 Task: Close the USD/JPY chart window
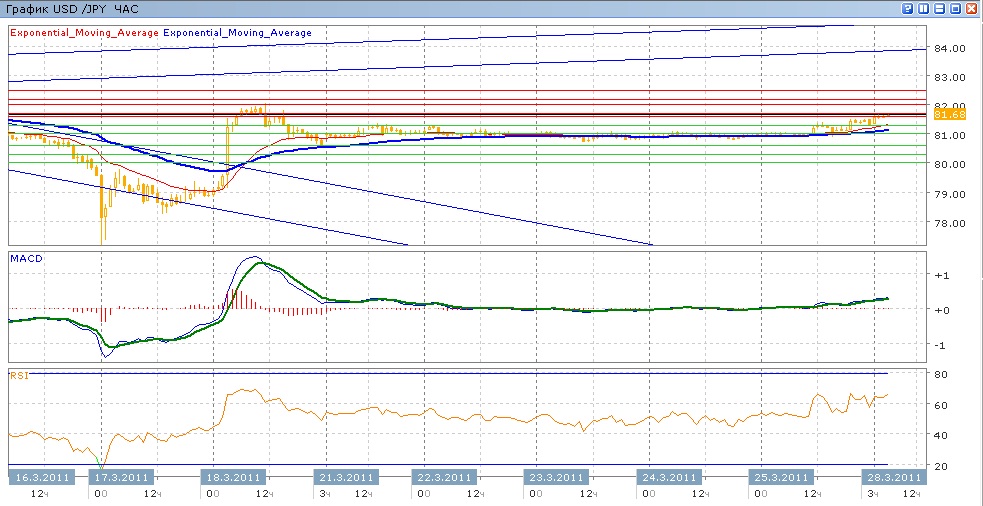coord(972,8)
